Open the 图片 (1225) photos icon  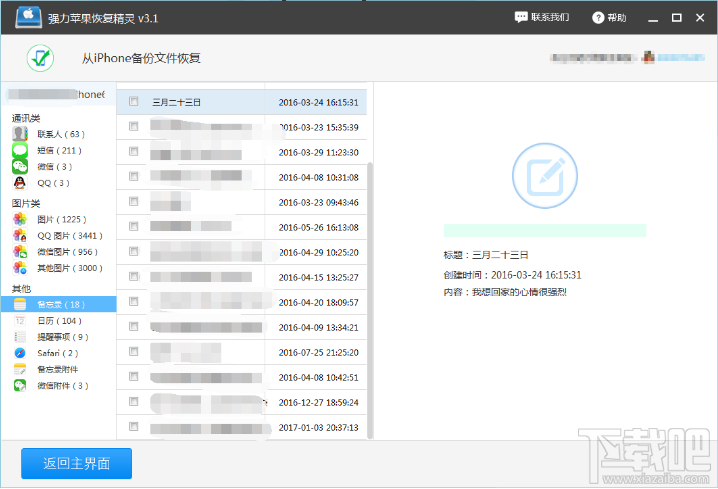tap(20, 219)
